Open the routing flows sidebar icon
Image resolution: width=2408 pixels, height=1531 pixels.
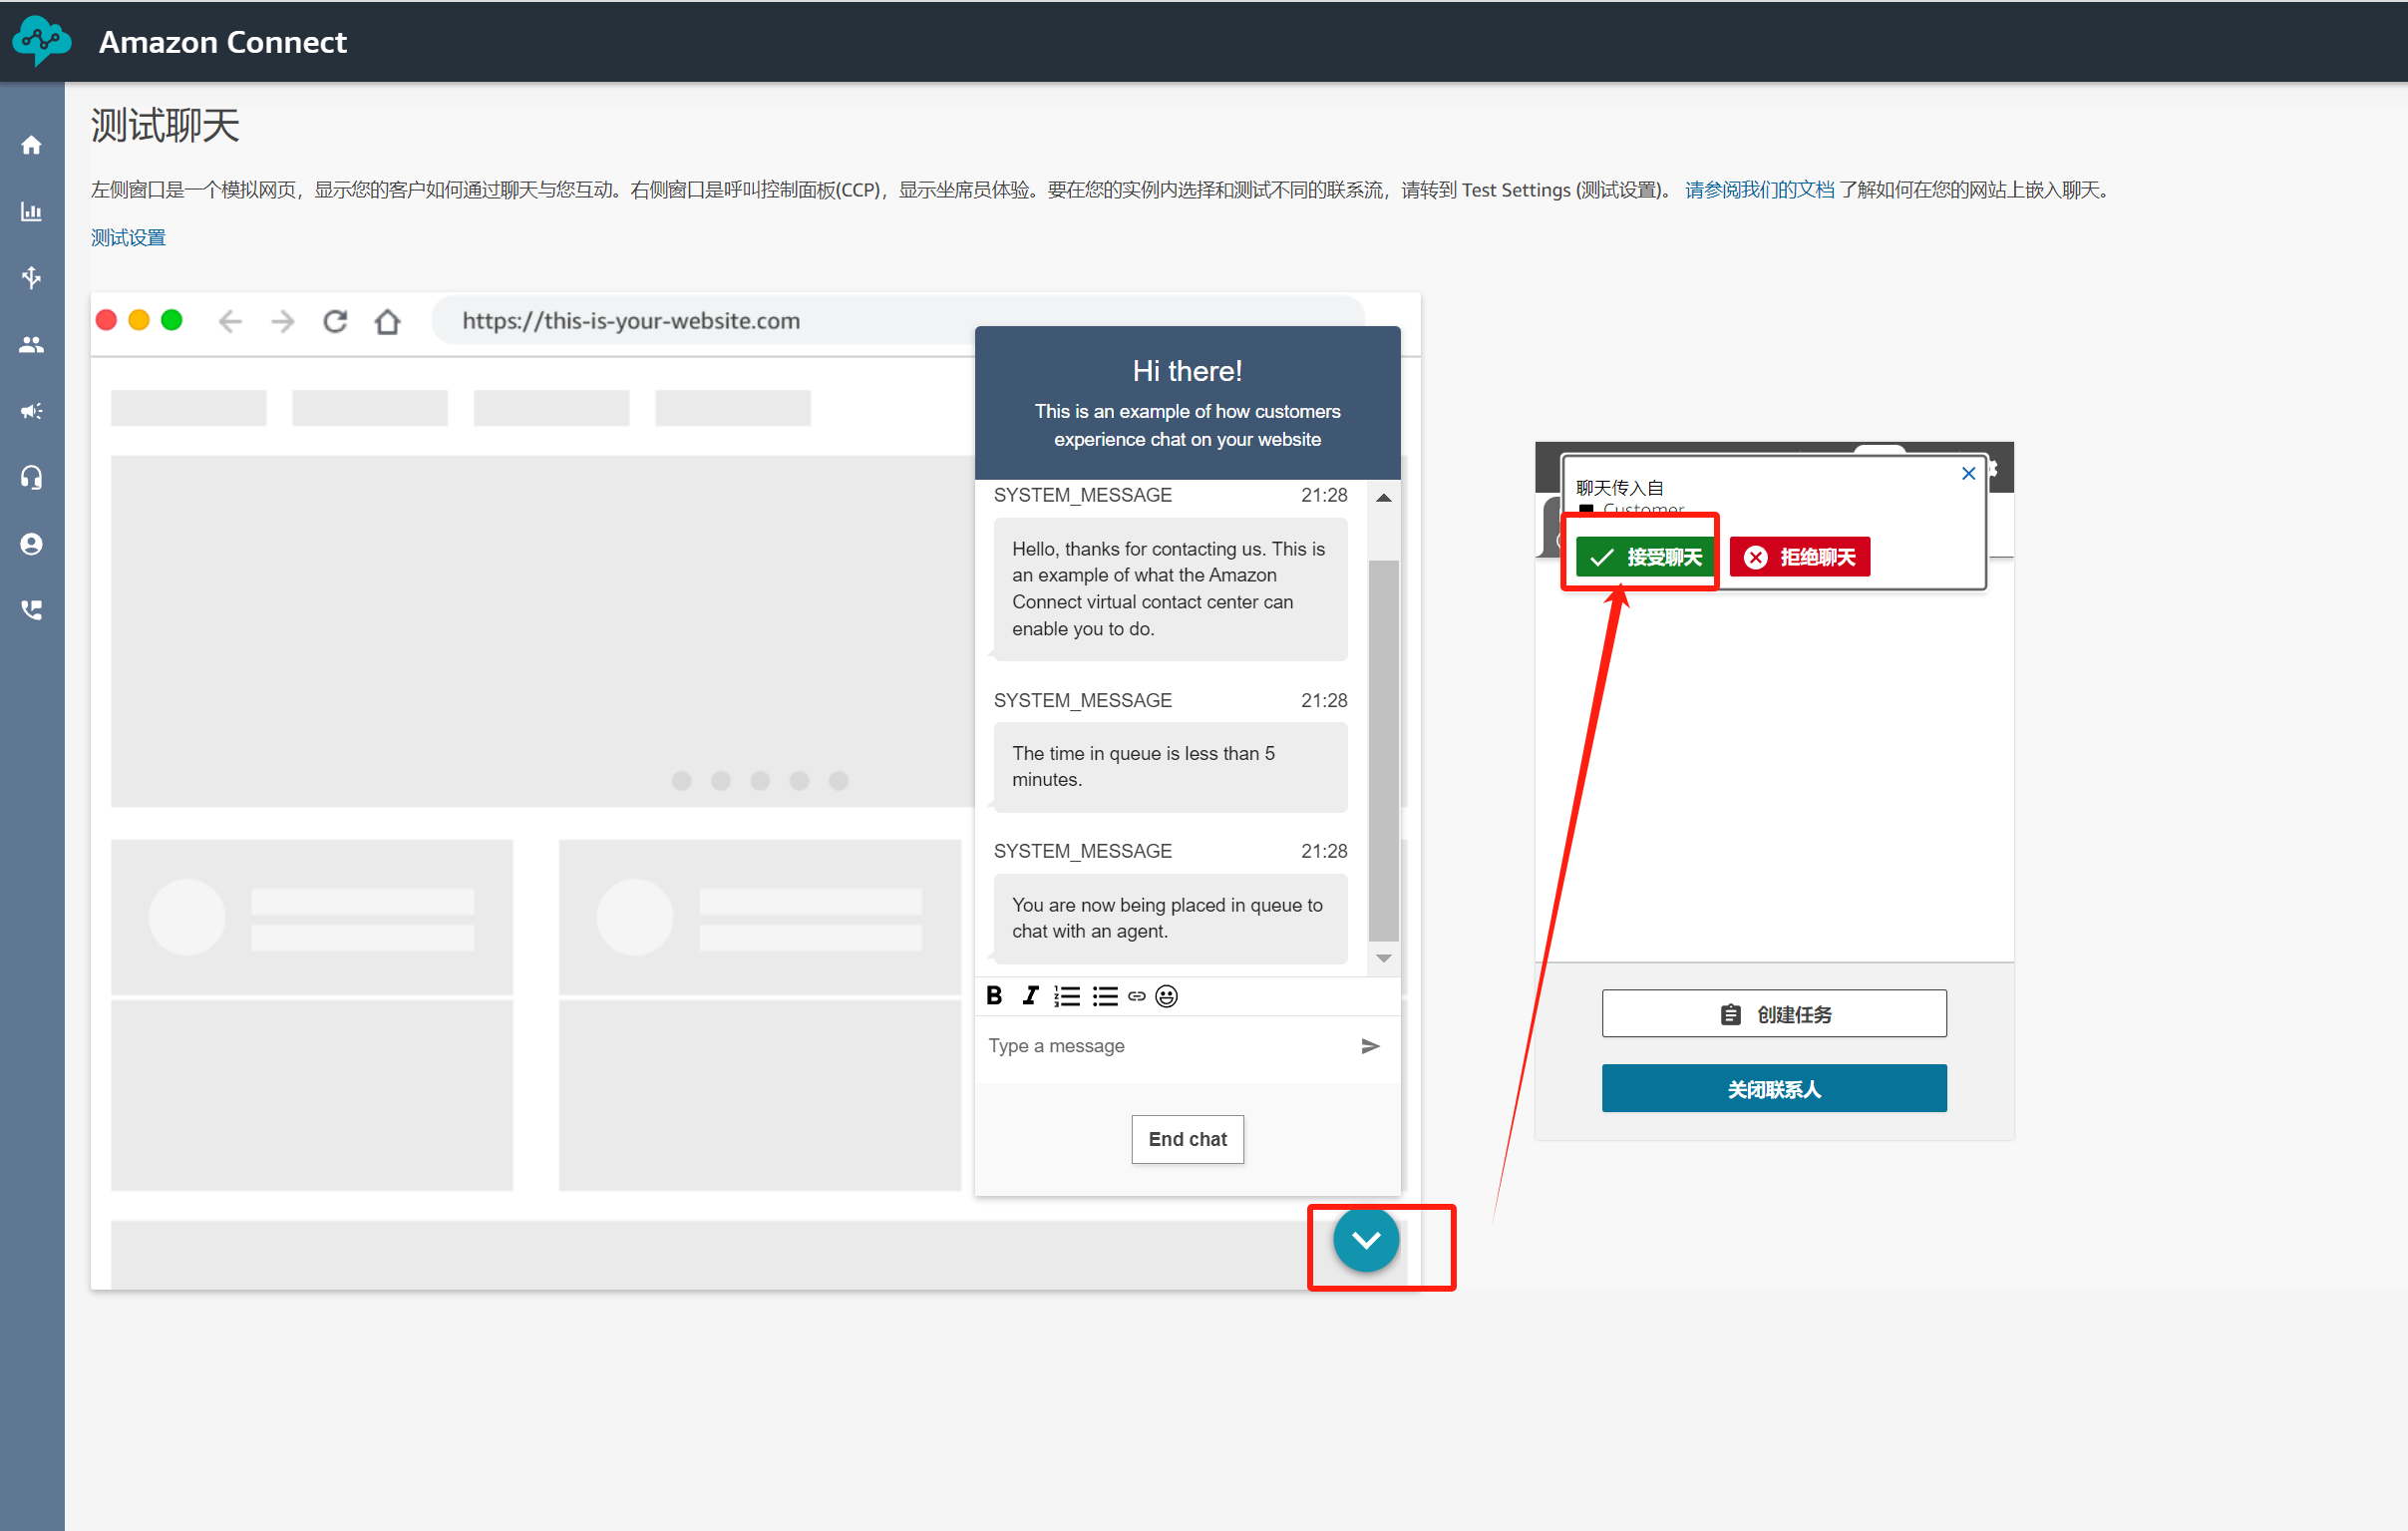pyautogui.click(x=32, y=277)
